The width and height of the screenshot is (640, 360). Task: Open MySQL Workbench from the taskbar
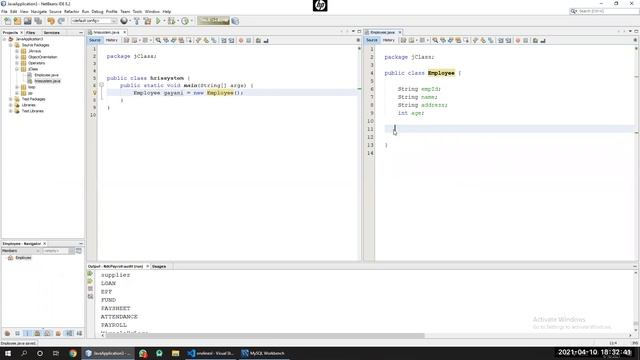coord(263,353)
